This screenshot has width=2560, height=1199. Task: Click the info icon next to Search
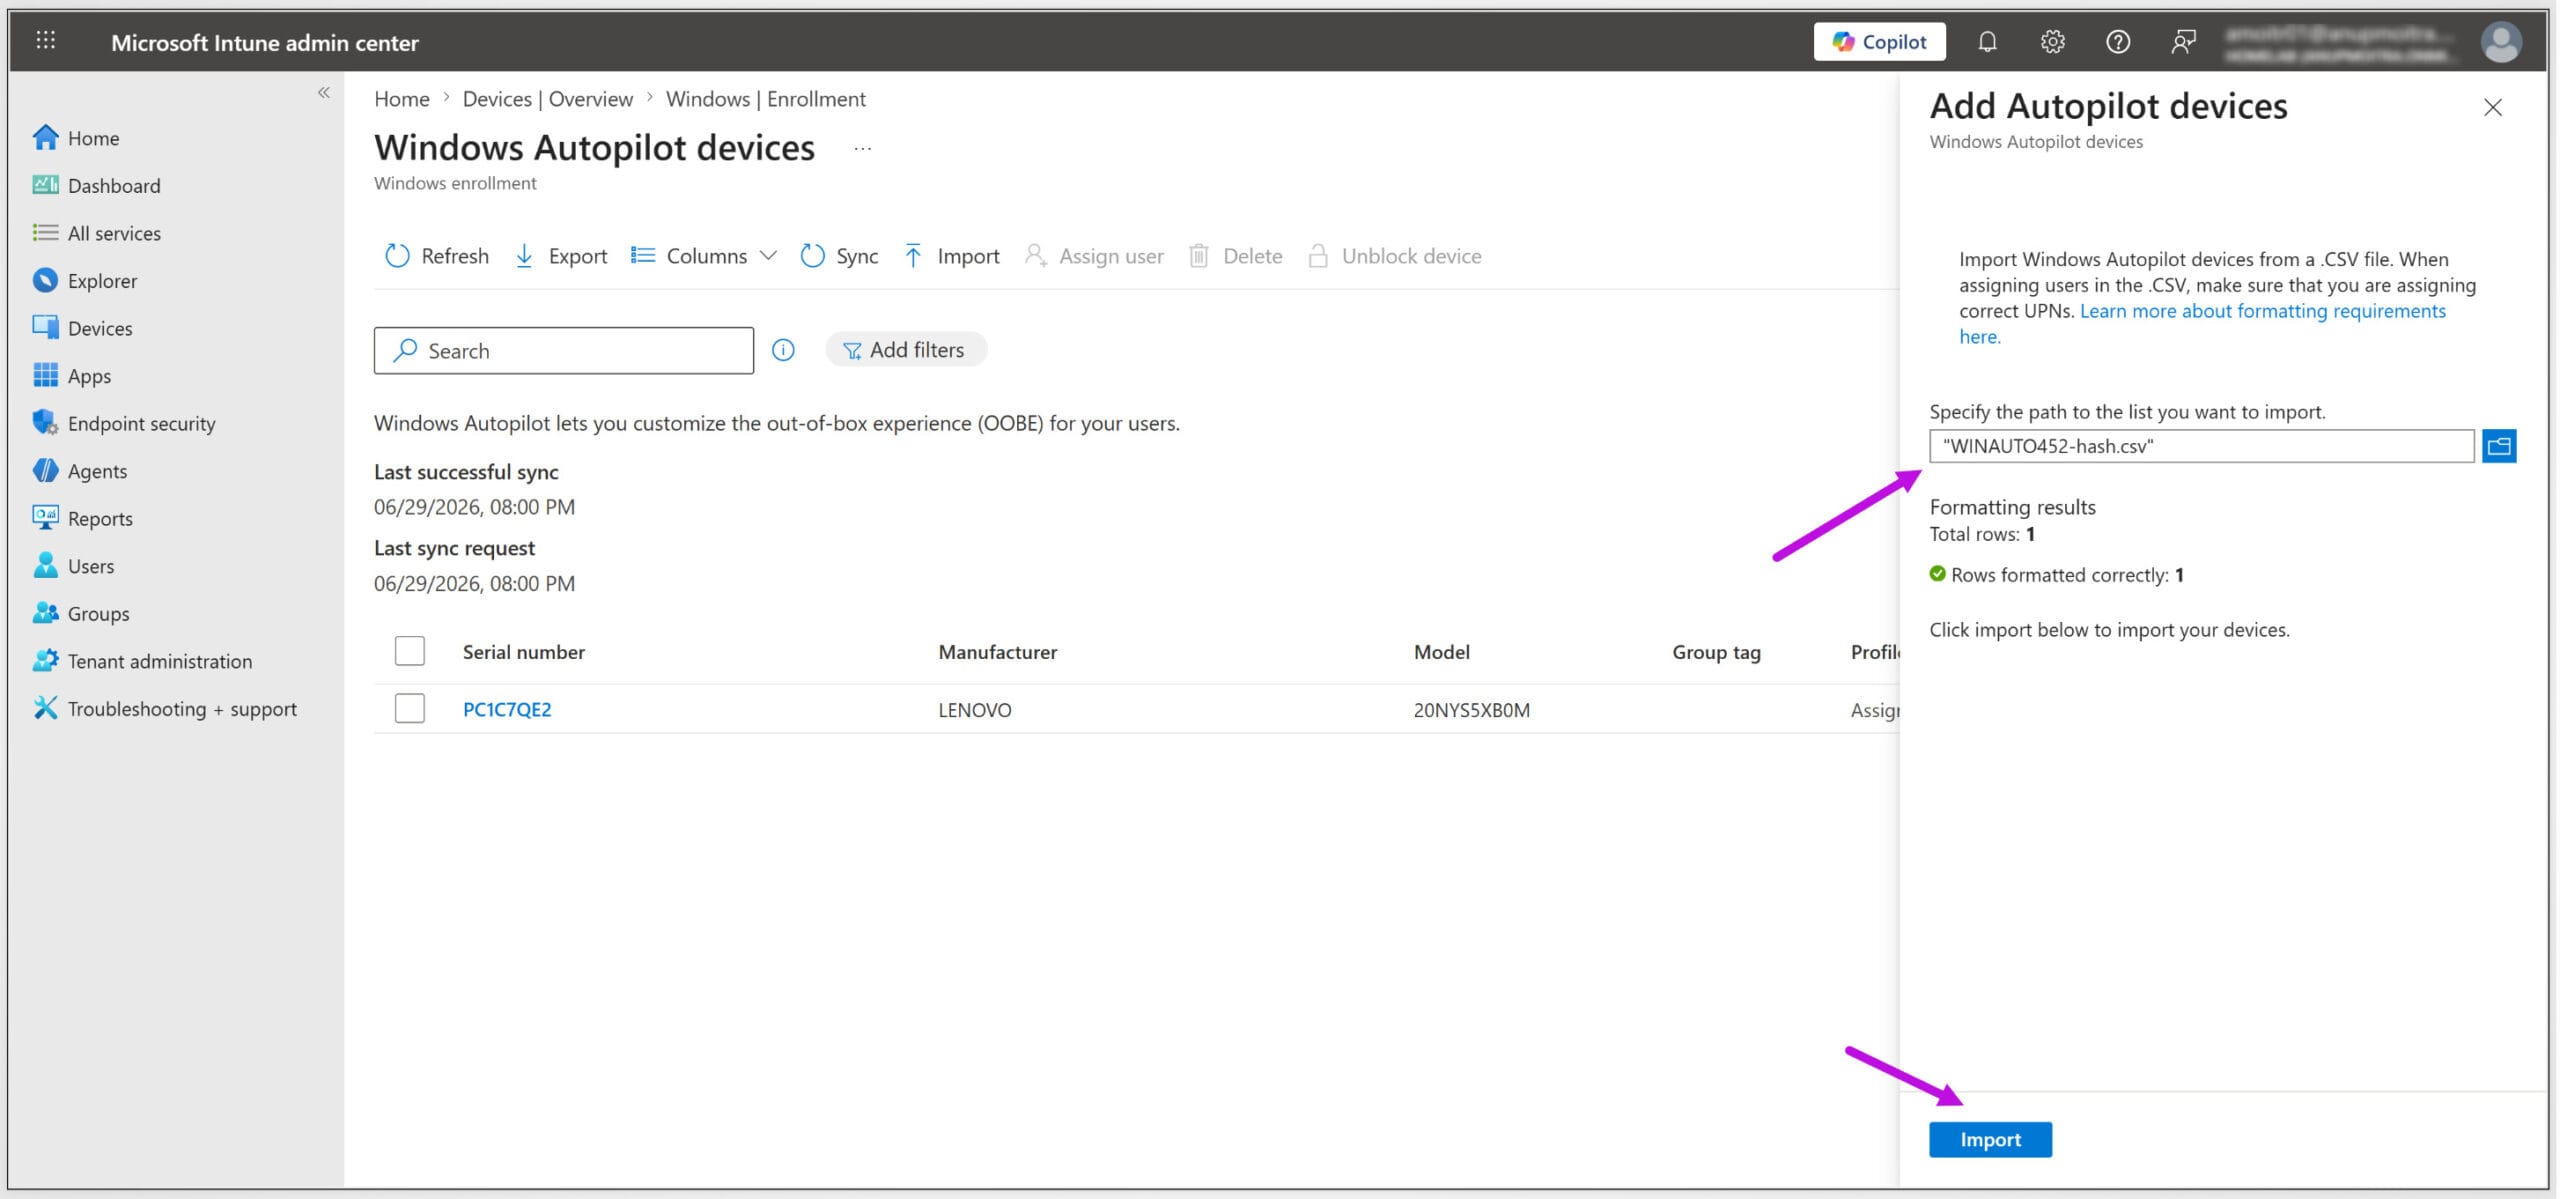click(783, 350)
